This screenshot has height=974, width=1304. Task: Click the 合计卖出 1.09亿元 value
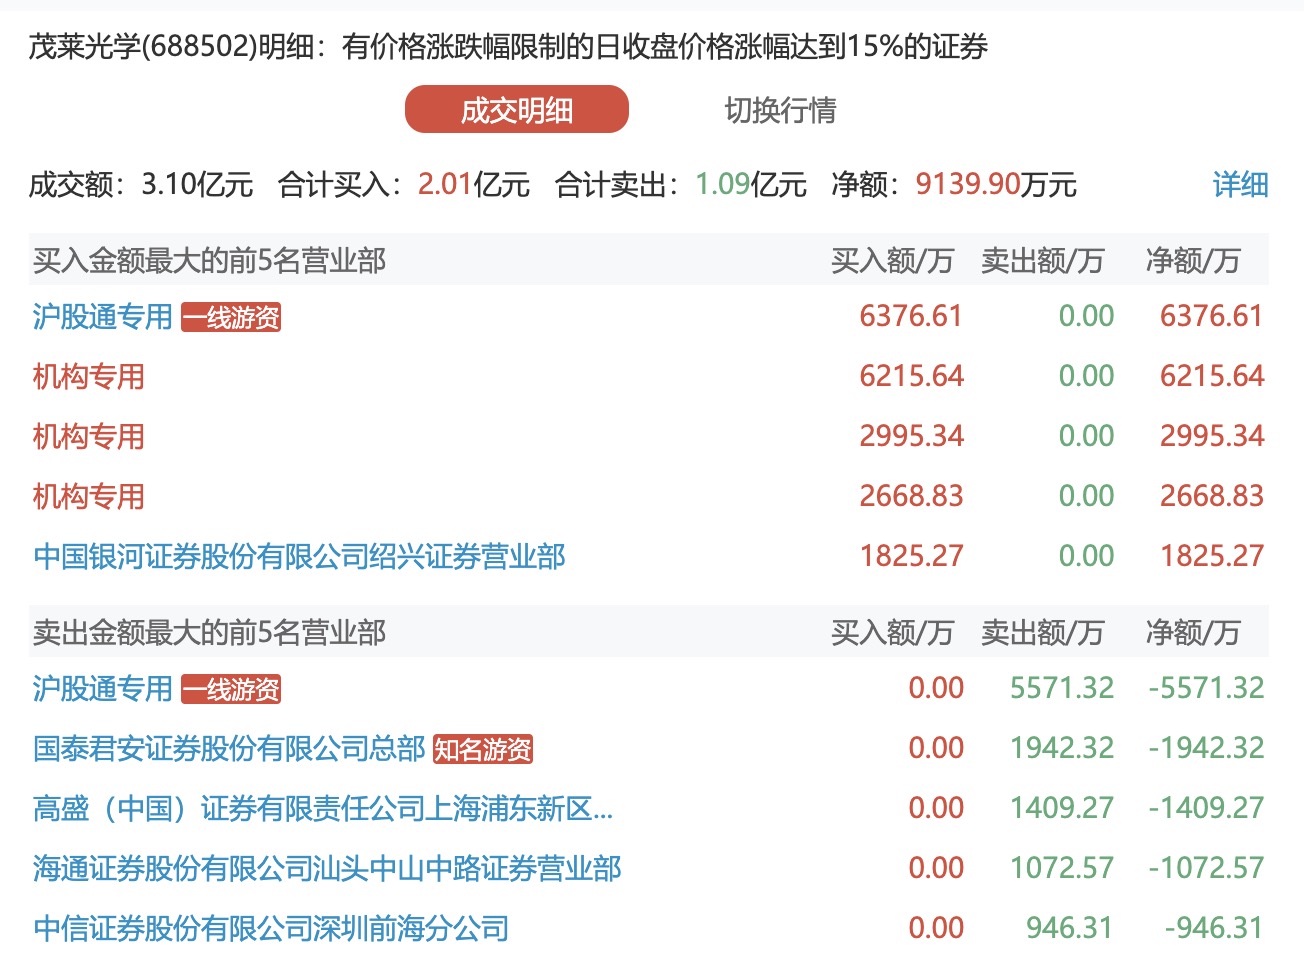[751, 185]
